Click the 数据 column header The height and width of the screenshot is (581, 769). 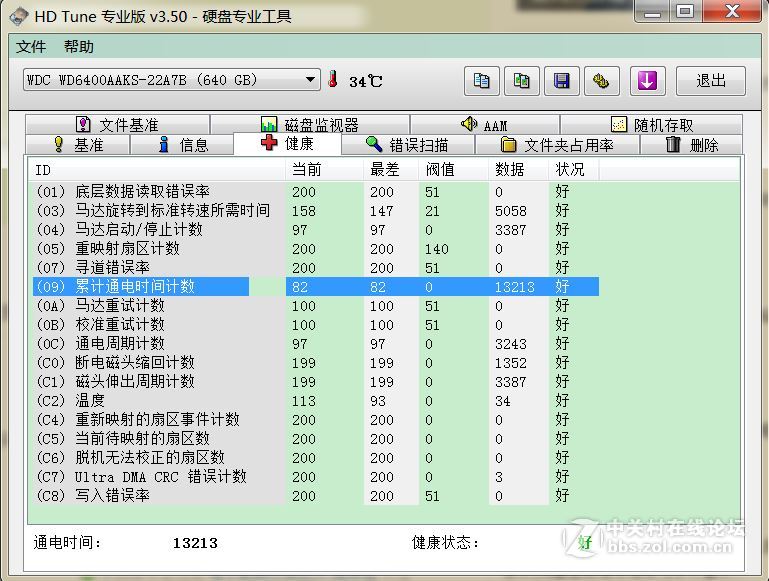[x=519, y=170]
